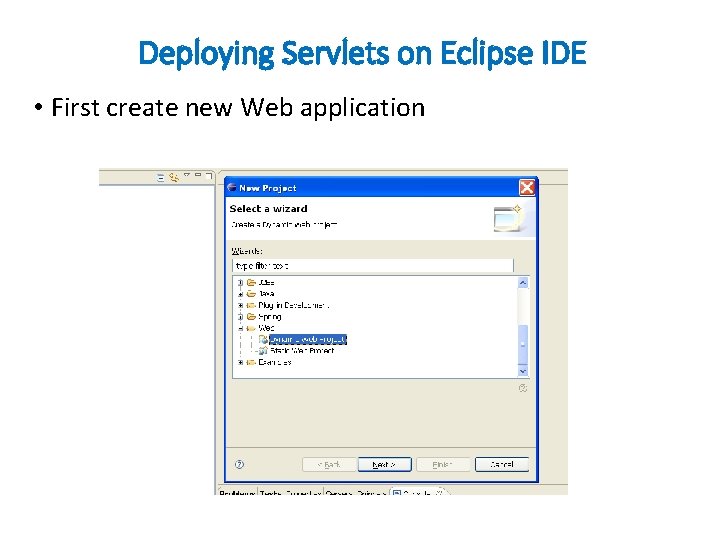Click the Eclipse logo in dialog title bar
720x540 pixels.
tap(232, 187)
